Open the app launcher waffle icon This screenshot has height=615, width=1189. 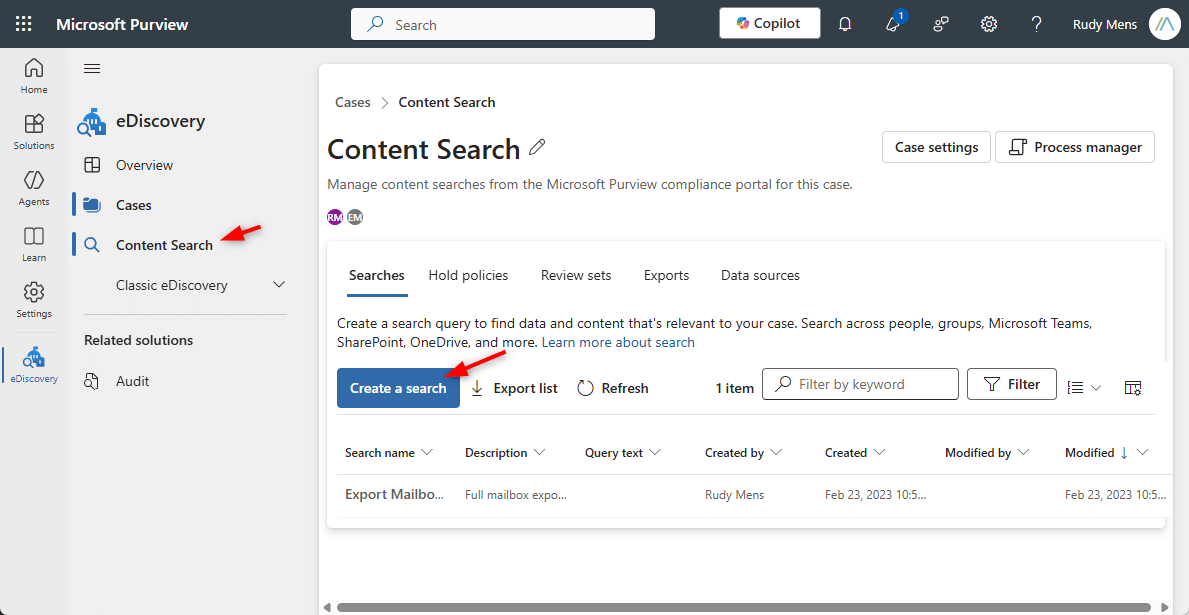point(24,24)
